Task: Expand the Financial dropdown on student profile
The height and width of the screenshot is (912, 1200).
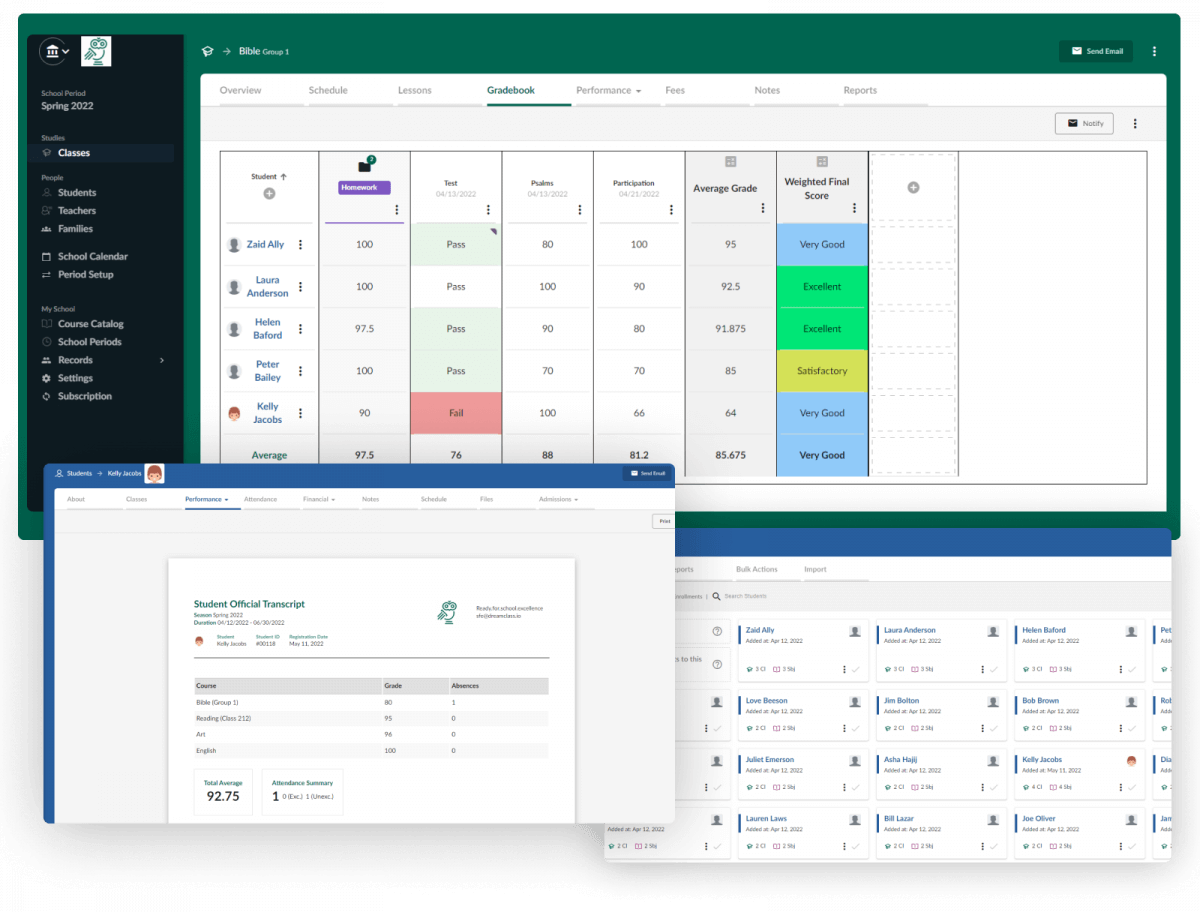Action: coord(319,499)
